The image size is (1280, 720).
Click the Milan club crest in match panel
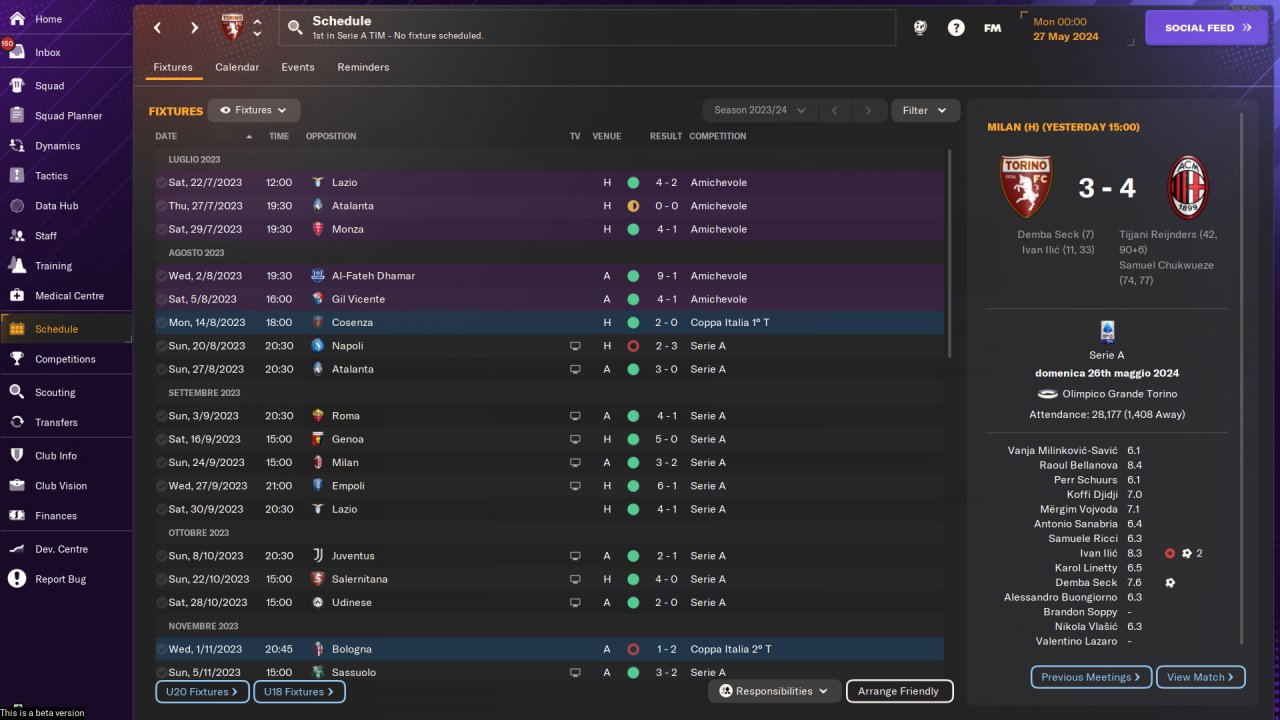click(1188, 187)
